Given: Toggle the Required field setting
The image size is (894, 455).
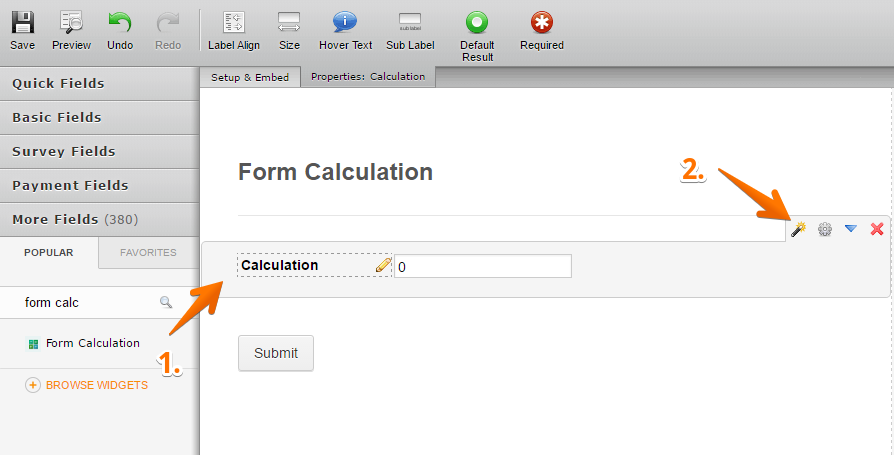Looking at the screenshot, I should (x=542, y=29).
